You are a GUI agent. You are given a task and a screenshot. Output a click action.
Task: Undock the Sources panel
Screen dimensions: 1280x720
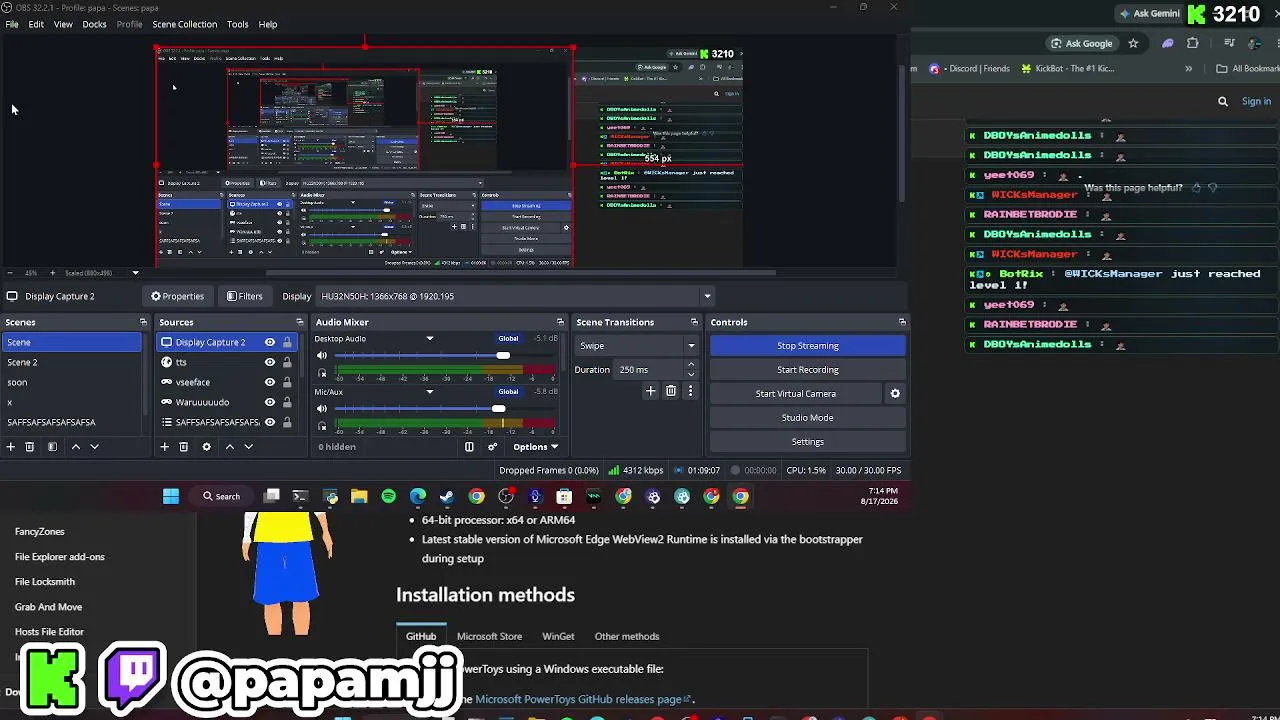299,322
